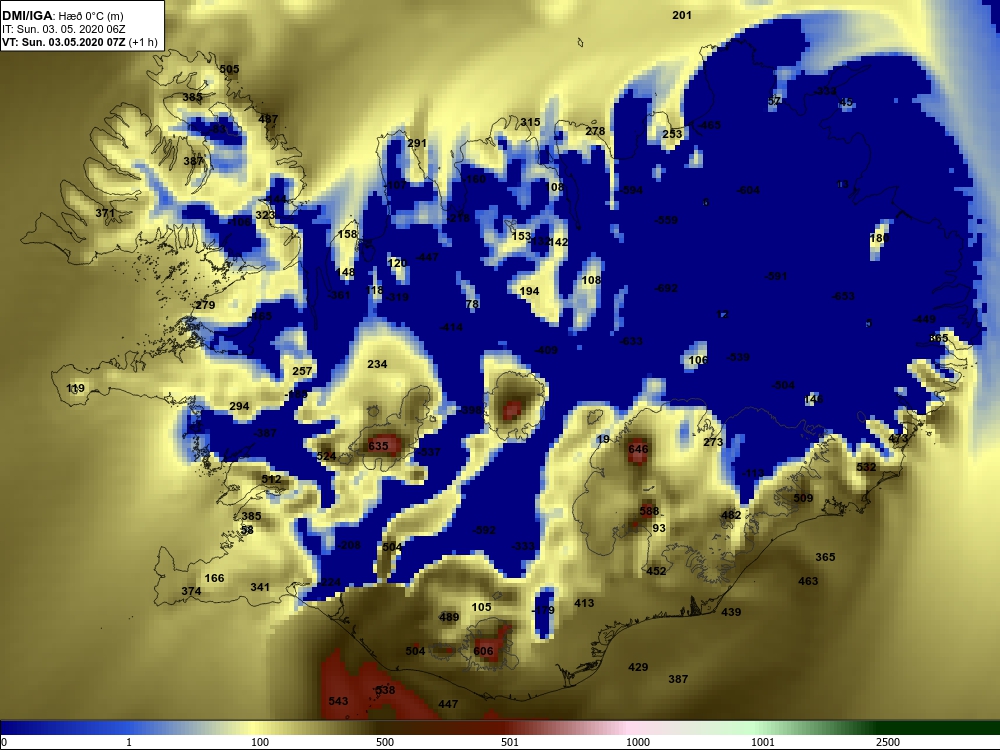Click the 257 map value

coord(302,371)
